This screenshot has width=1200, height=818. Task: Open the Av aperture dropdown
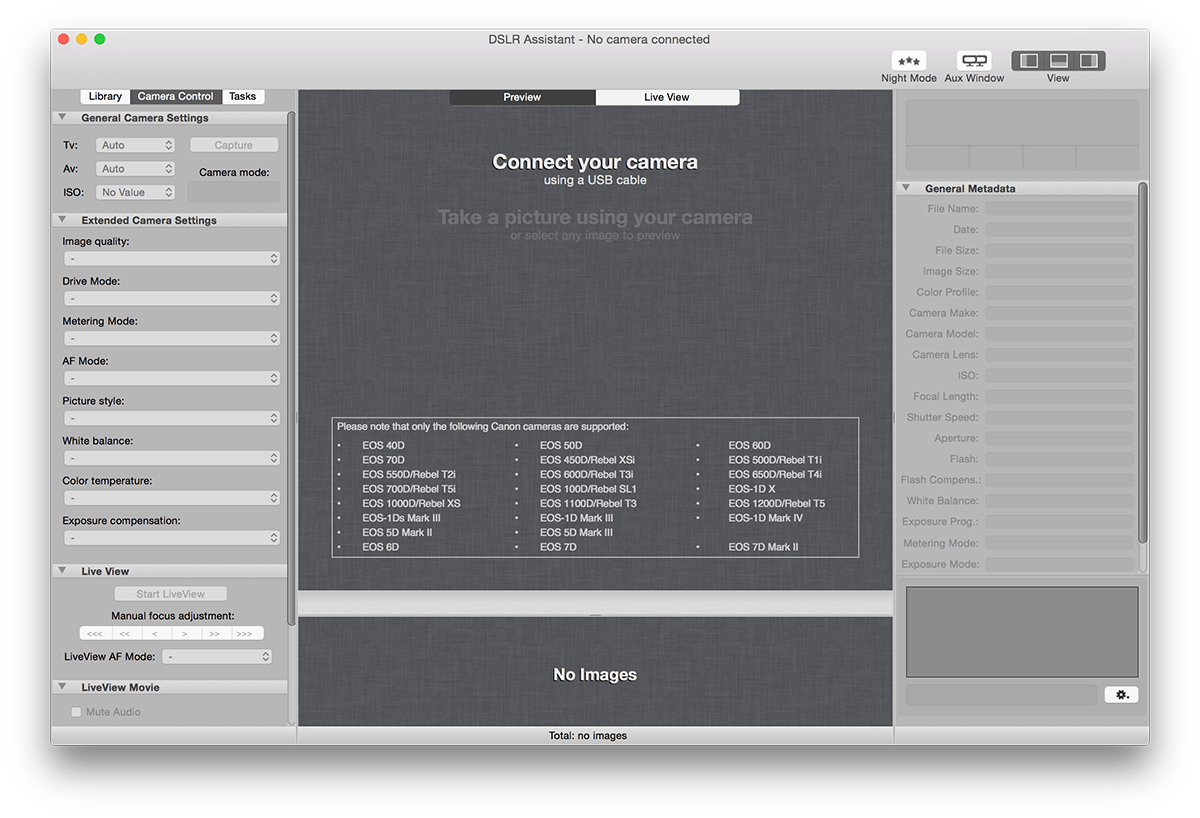pyautogui.click(x=136, y=169)
